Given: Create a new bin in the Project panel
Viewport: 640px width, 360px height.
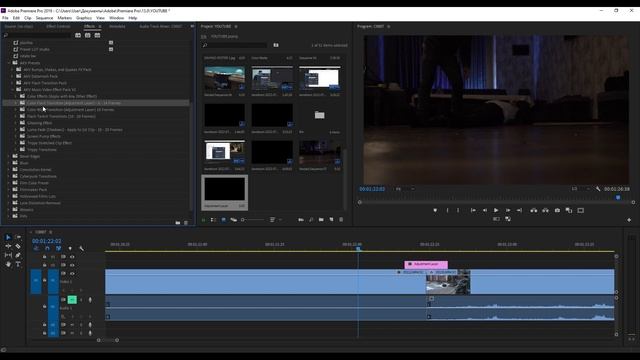Looking at the screenshot, I should point(321,220).
